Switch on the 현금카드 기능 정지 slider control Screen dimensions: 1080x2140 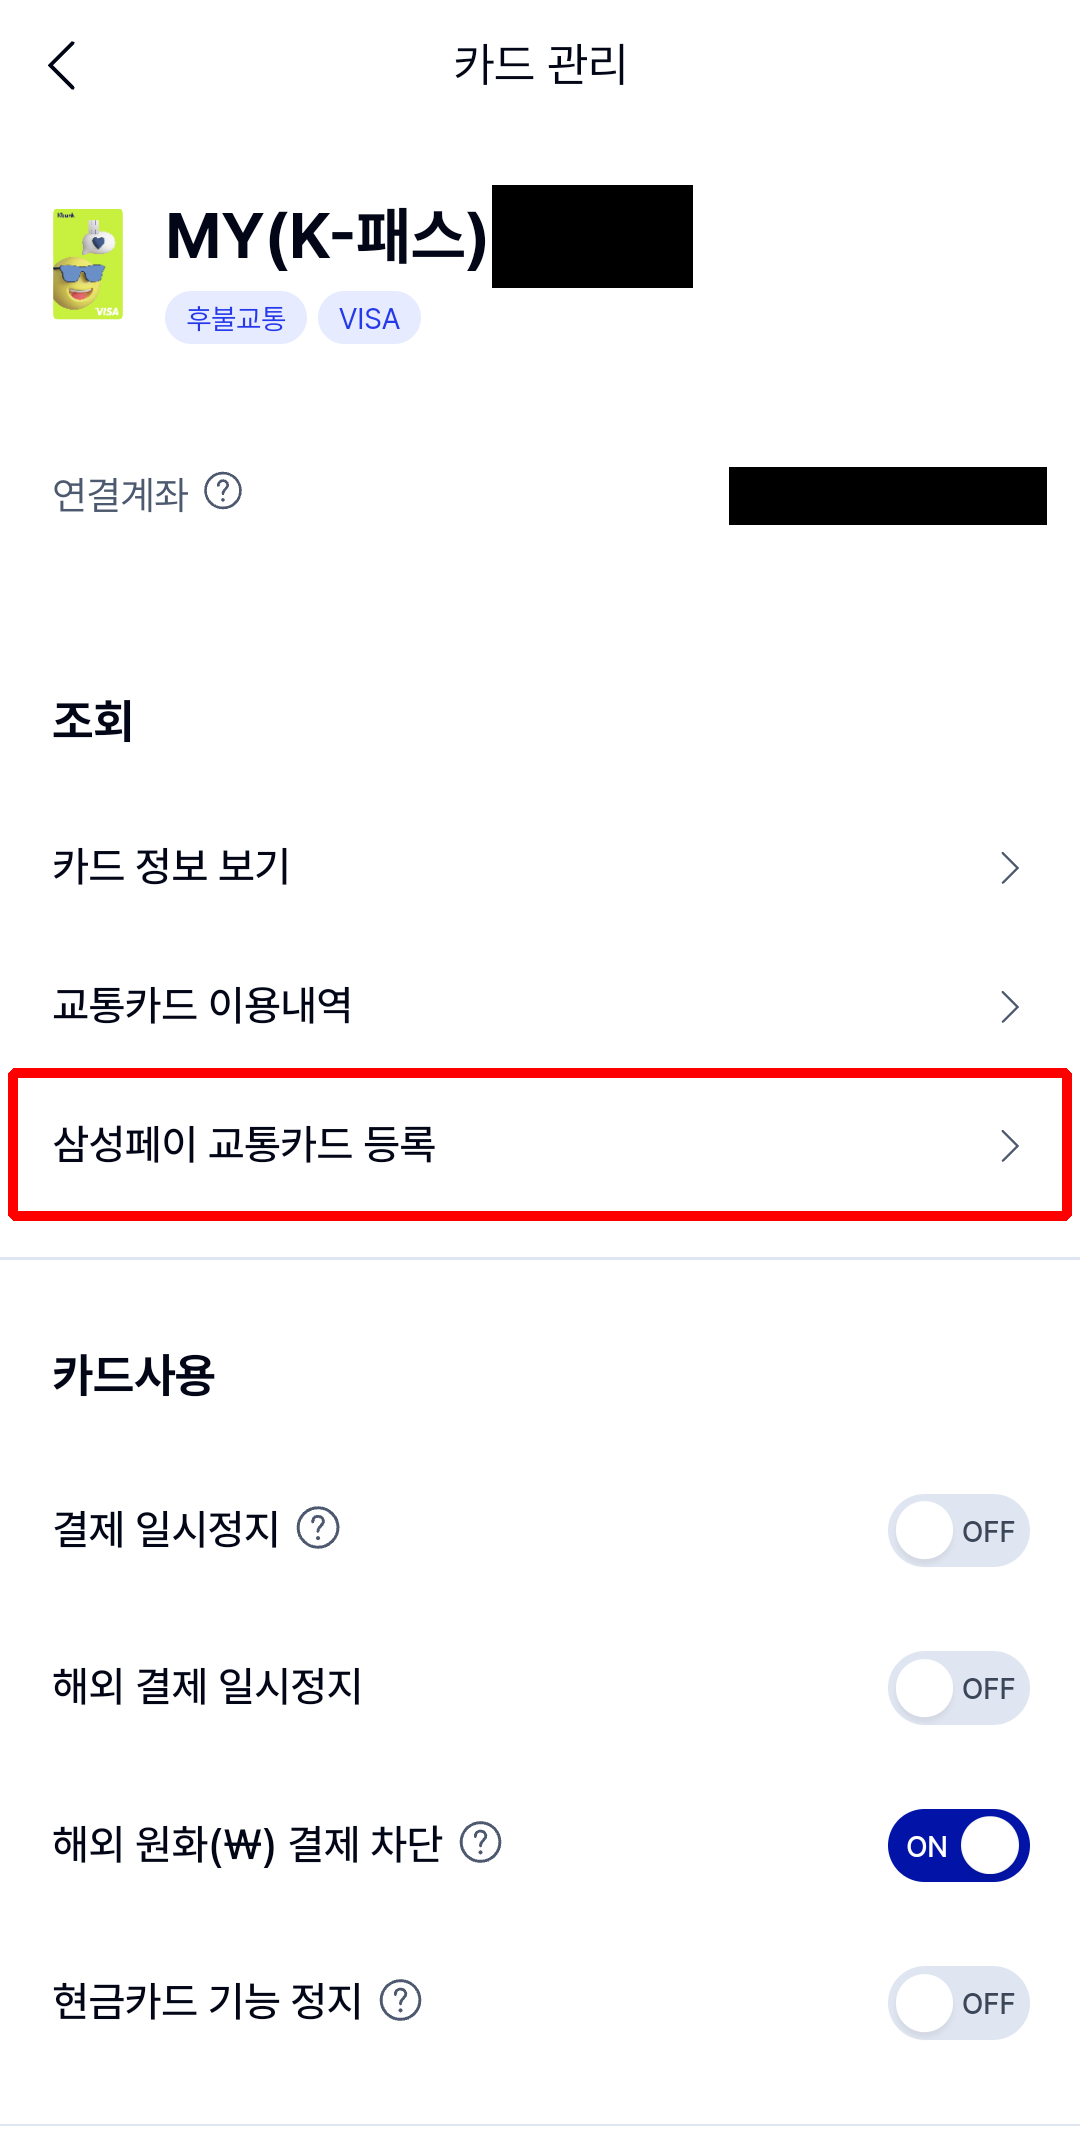957,2003
